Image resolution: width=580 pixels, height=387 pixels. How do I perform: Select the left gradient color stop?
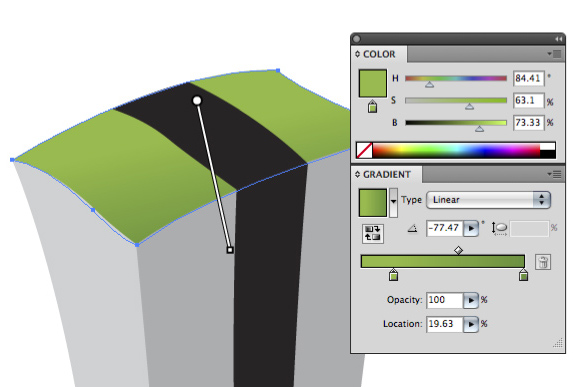pyautogui.click(x=394, y=275)
